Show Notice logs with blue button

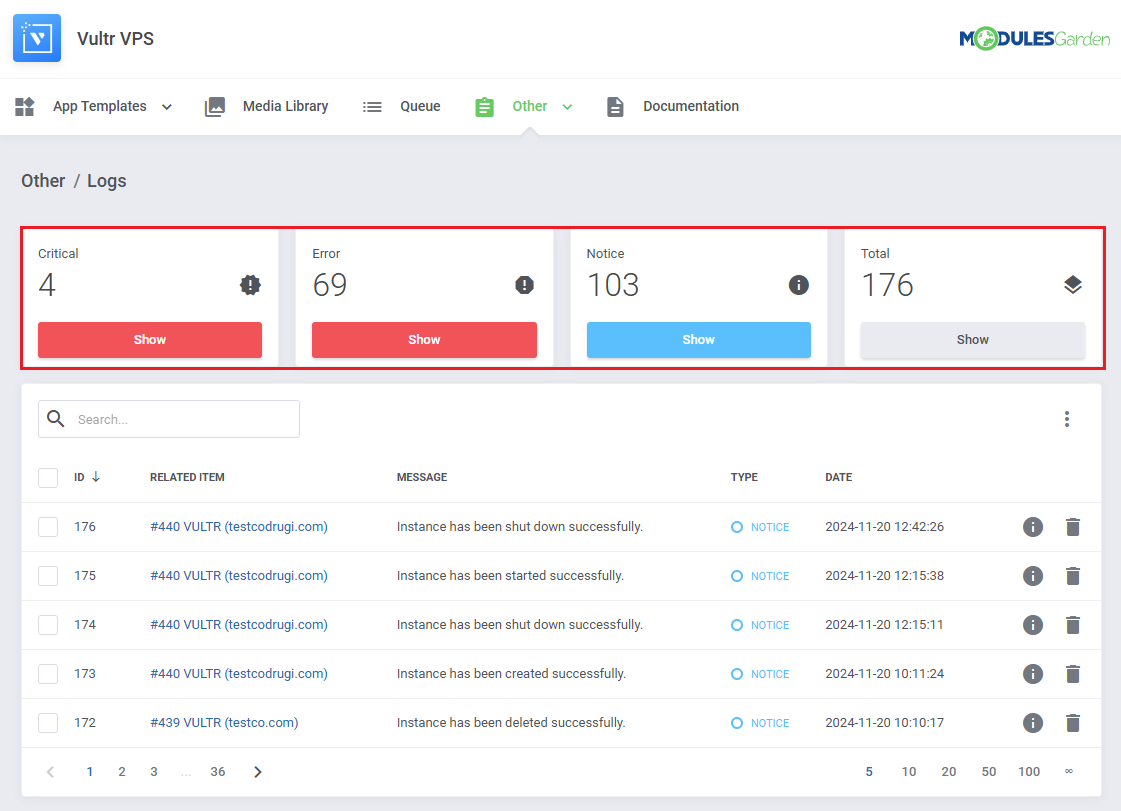(x=698, y=340)
